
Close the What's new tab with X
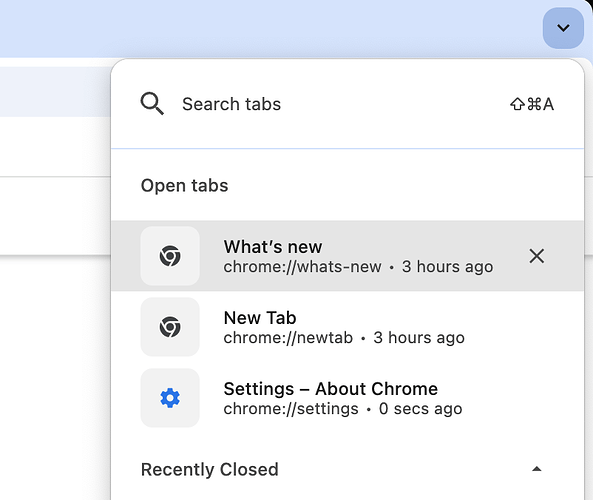pos(537,256)
